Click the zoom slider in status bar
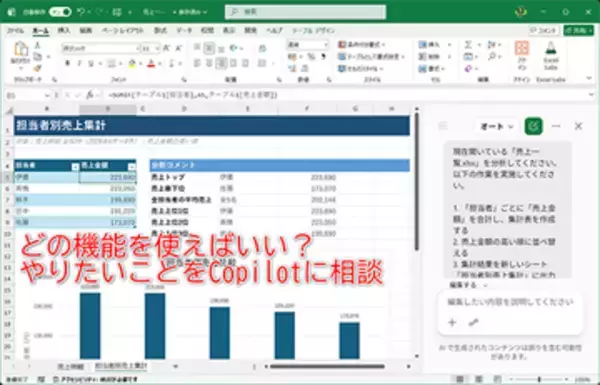The image size is (600, 385). point(539,379)
